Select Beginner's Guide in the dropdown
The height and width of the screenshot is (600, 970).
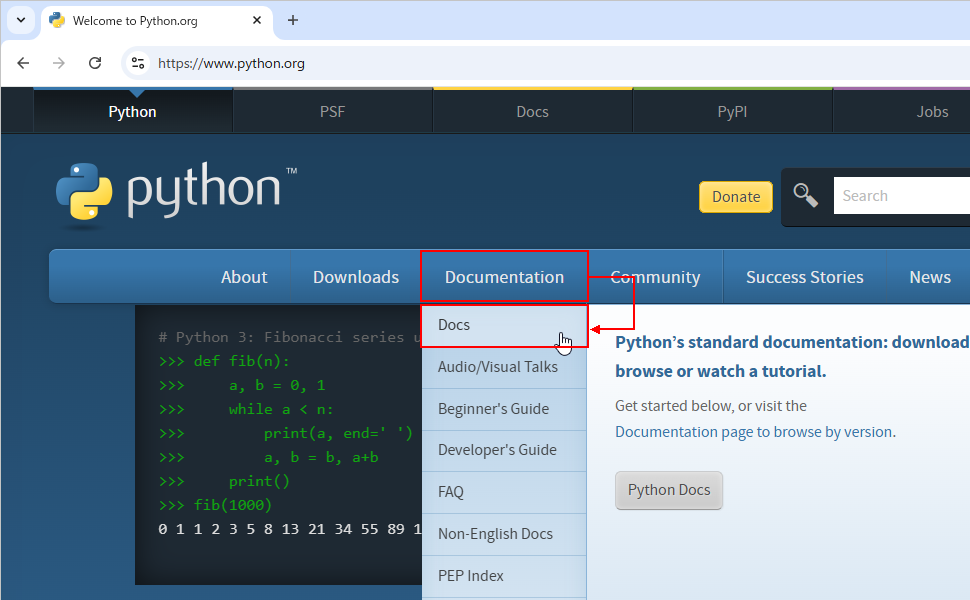click(x=504, y=409)
